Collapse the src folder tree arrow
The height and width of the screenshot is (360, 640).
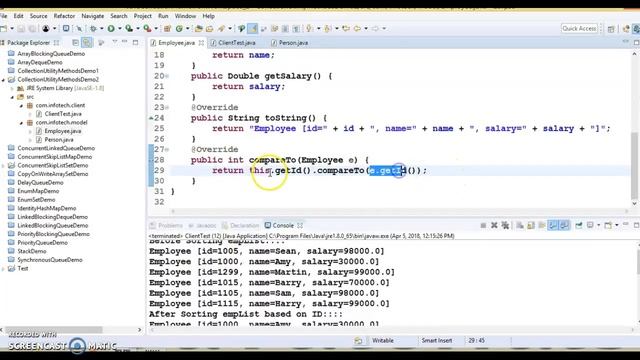pyautogui.click(x=12, y=97)
